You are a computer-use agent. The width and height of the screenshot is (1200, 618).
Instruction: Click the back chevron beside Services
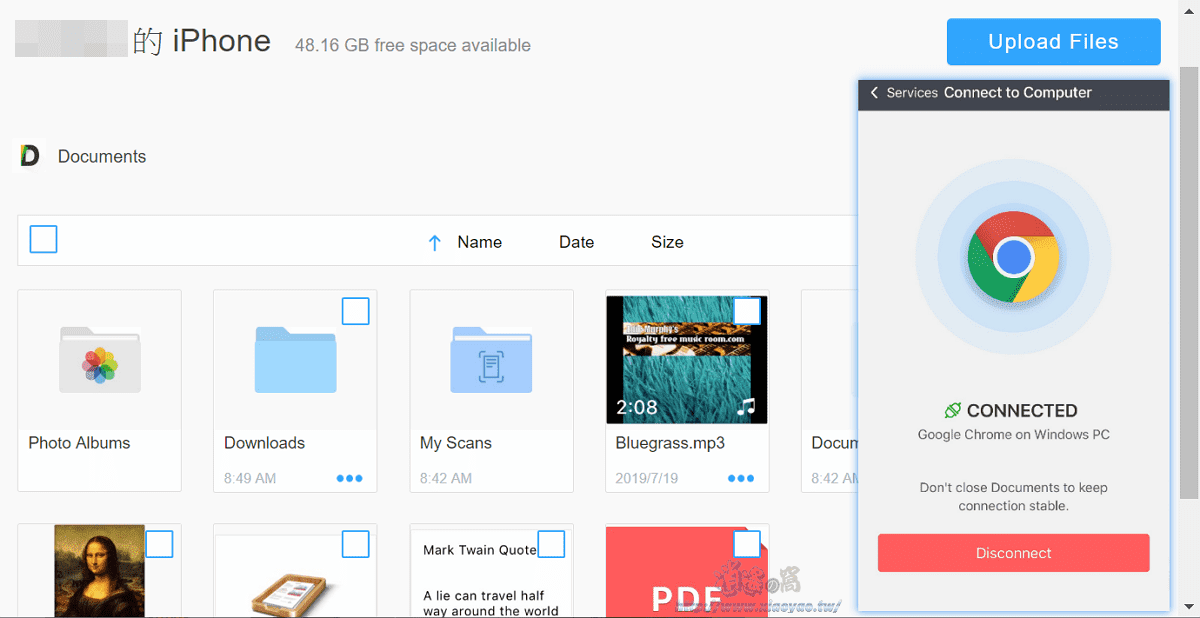coord(874,93)
